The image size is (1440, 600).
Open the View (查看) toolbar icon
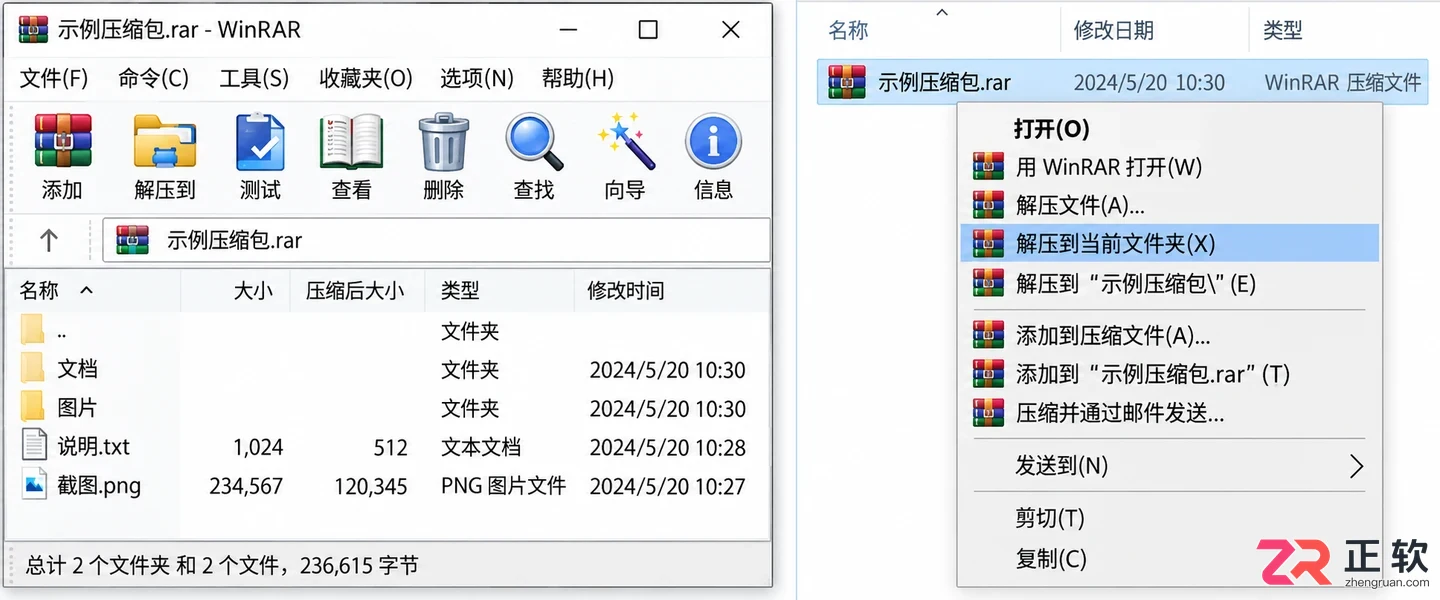click(x=351, y=141)
